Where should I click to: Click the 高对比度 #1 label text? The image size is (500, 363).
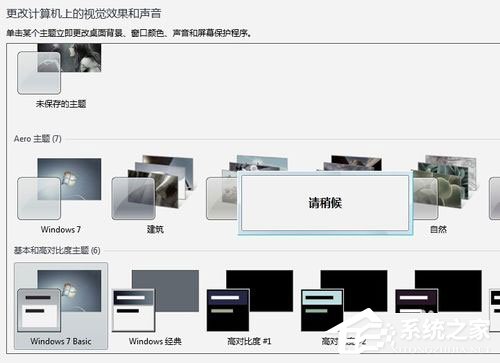point(249,341)
